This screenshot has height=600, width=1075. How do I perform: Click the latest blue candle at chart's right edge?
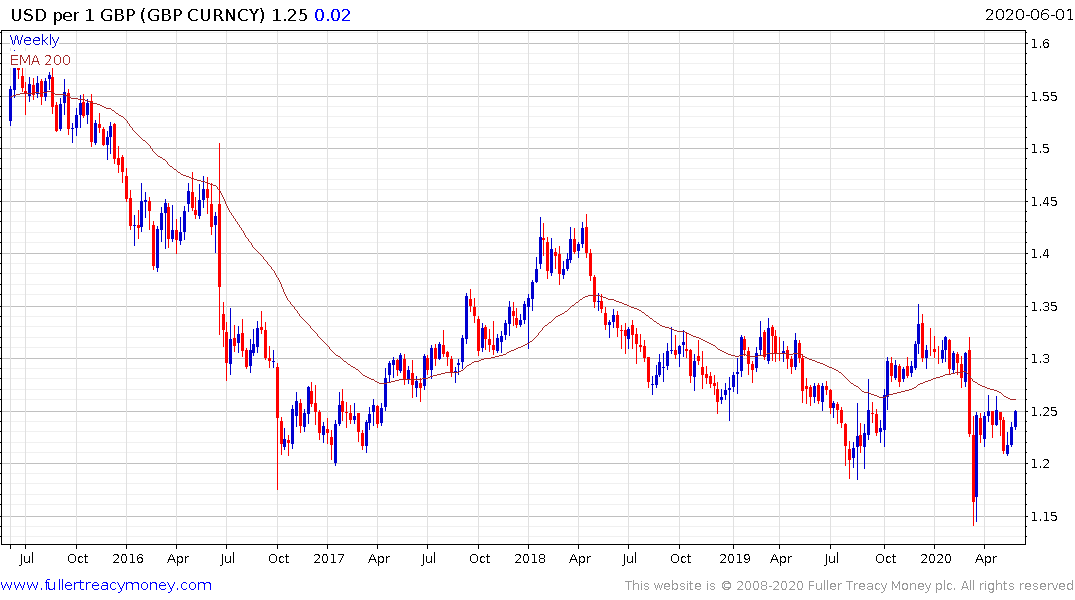(x=1015, y=419)
